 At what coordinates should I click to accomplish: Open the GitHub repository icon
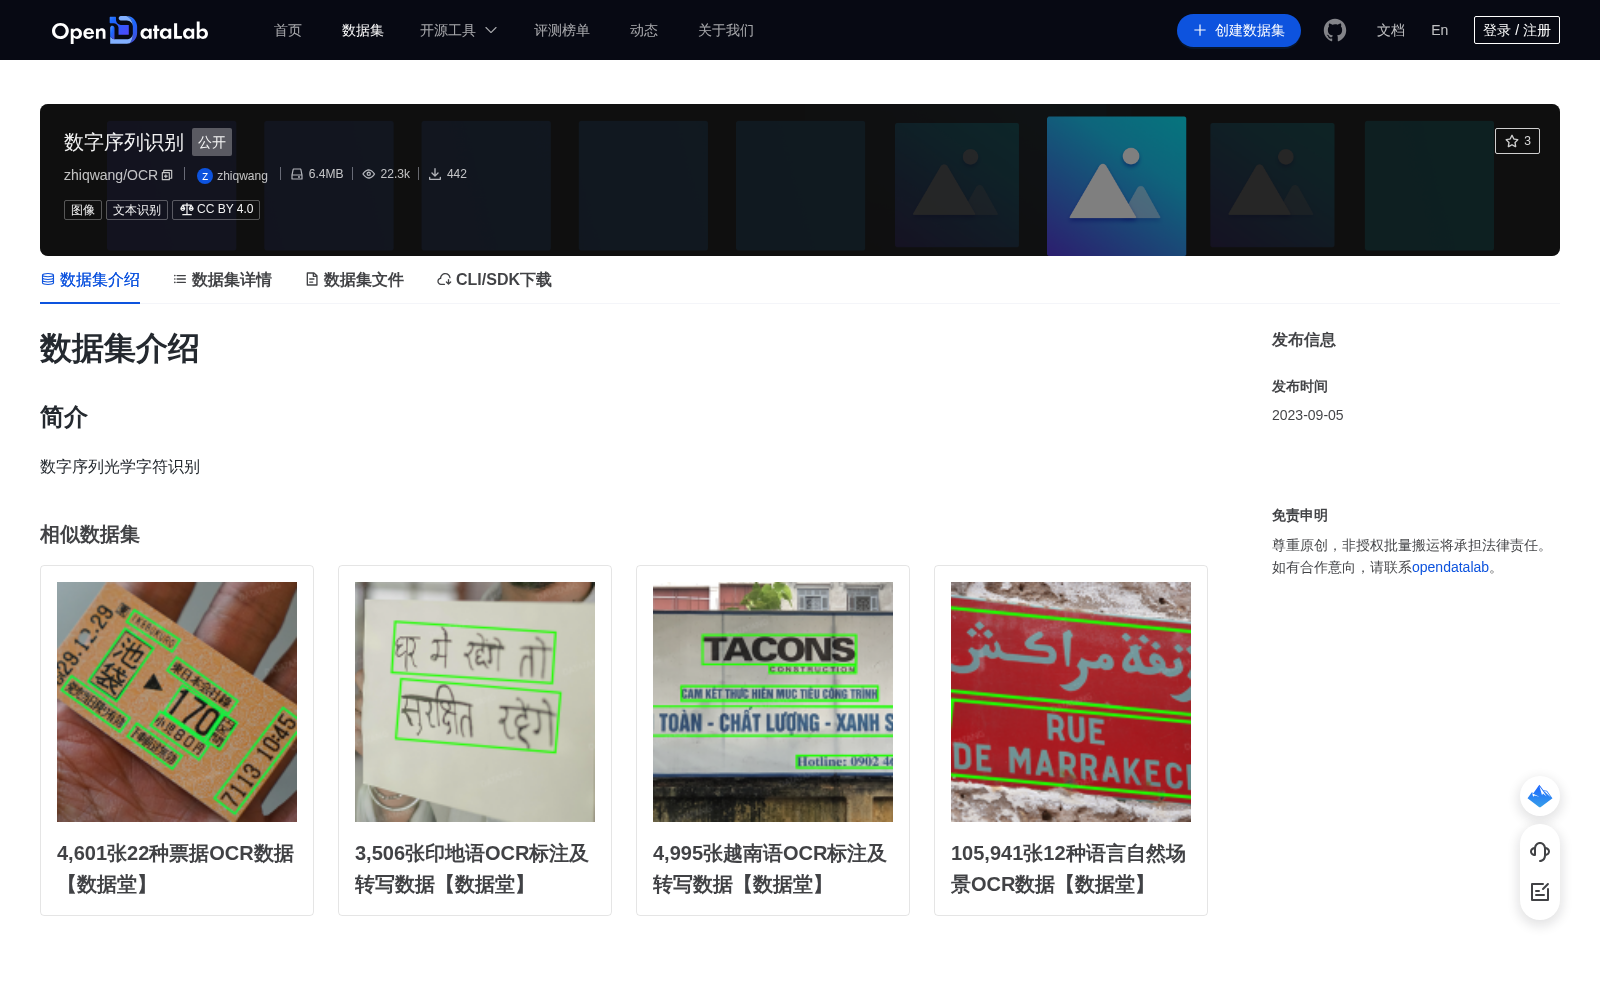pyautogui.click(x=1335, y=30)
